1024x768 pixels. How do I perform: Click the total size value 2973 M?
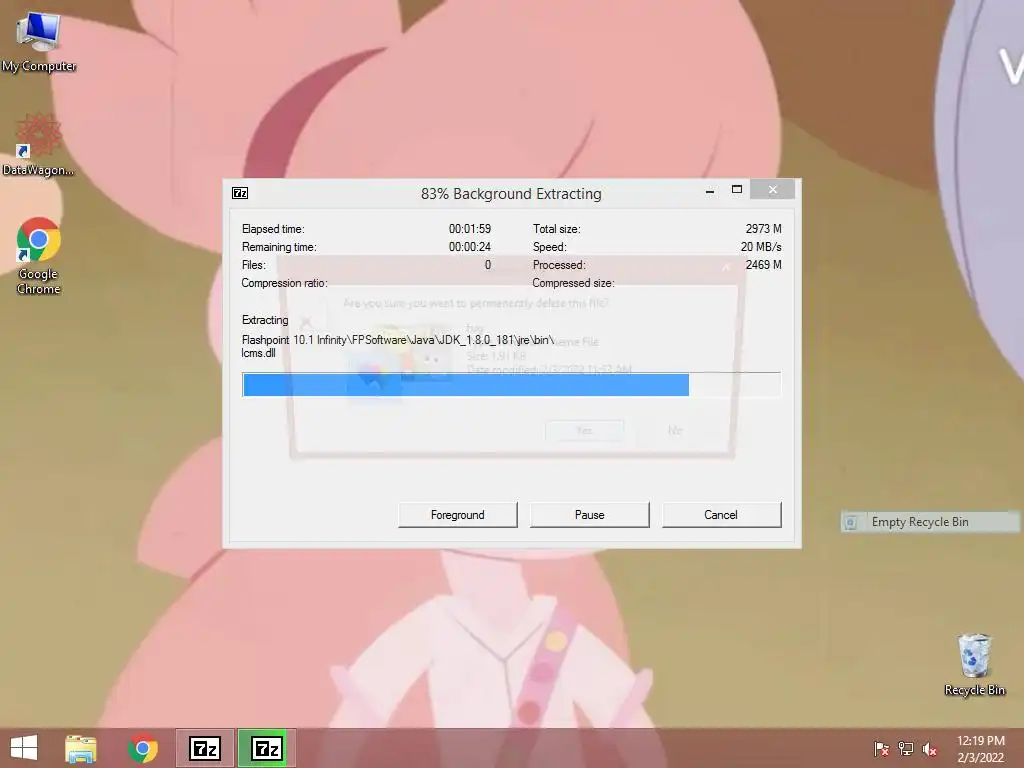763,229
